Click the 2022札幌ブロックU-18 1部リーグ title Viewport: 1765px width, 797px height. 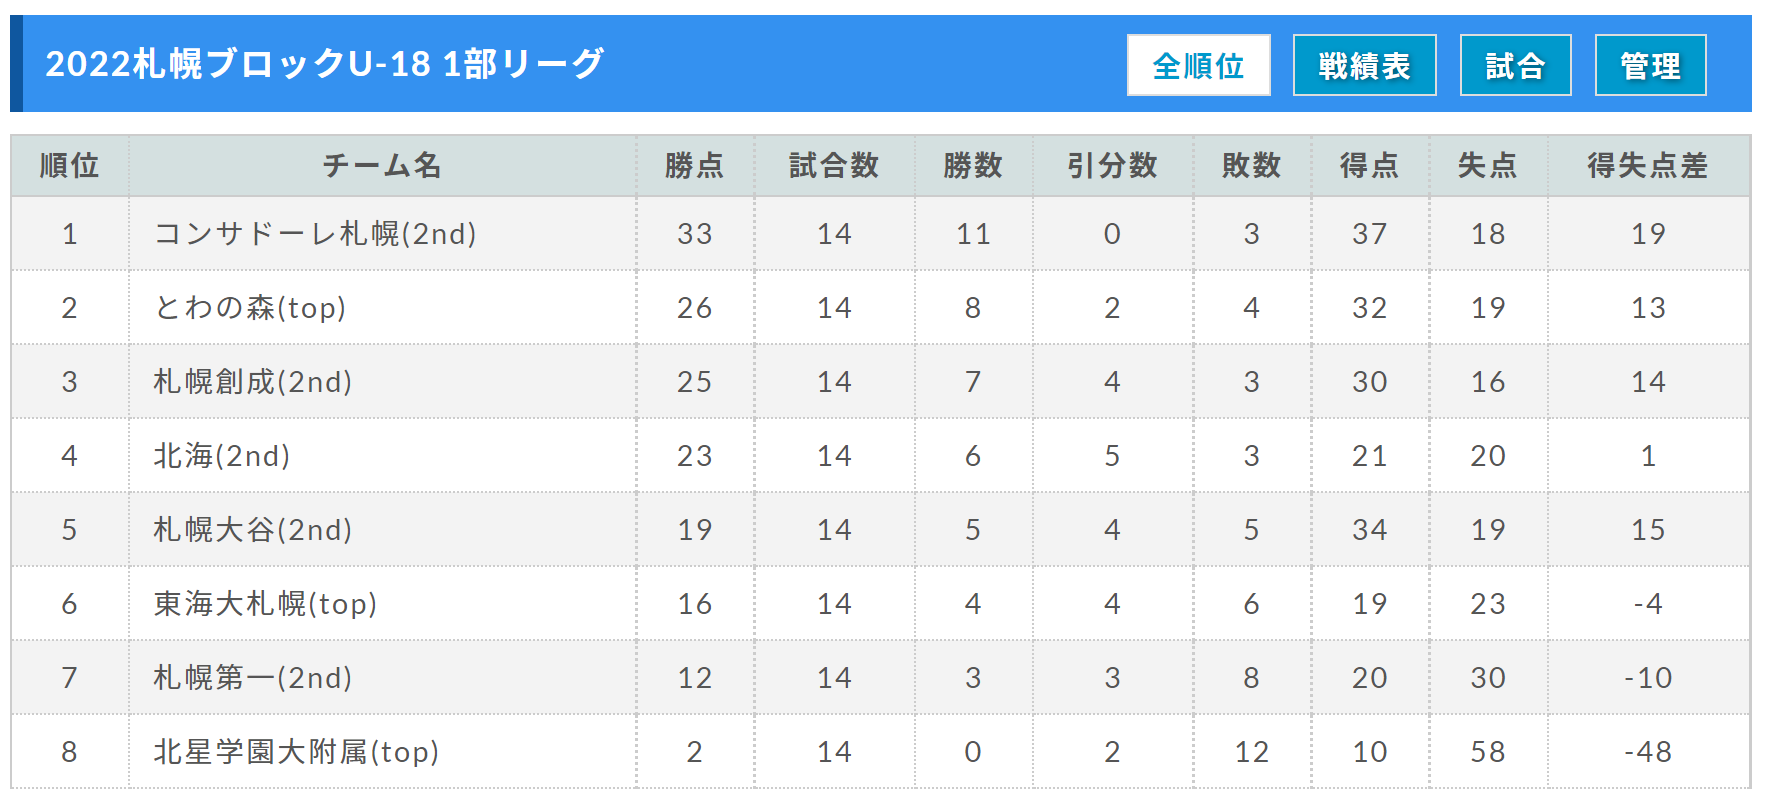click(325, 64)
